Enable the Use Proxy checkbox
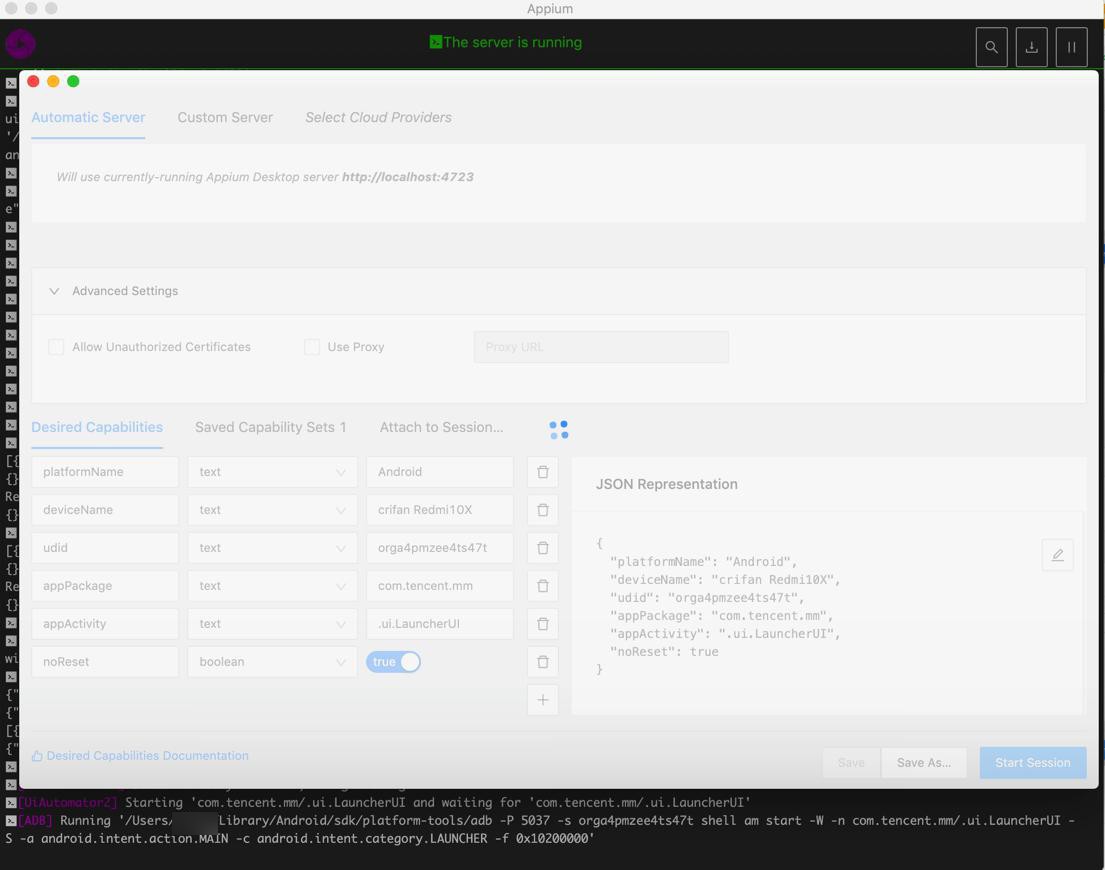Viewport: 1105px width, 870px height. [311, 347]
